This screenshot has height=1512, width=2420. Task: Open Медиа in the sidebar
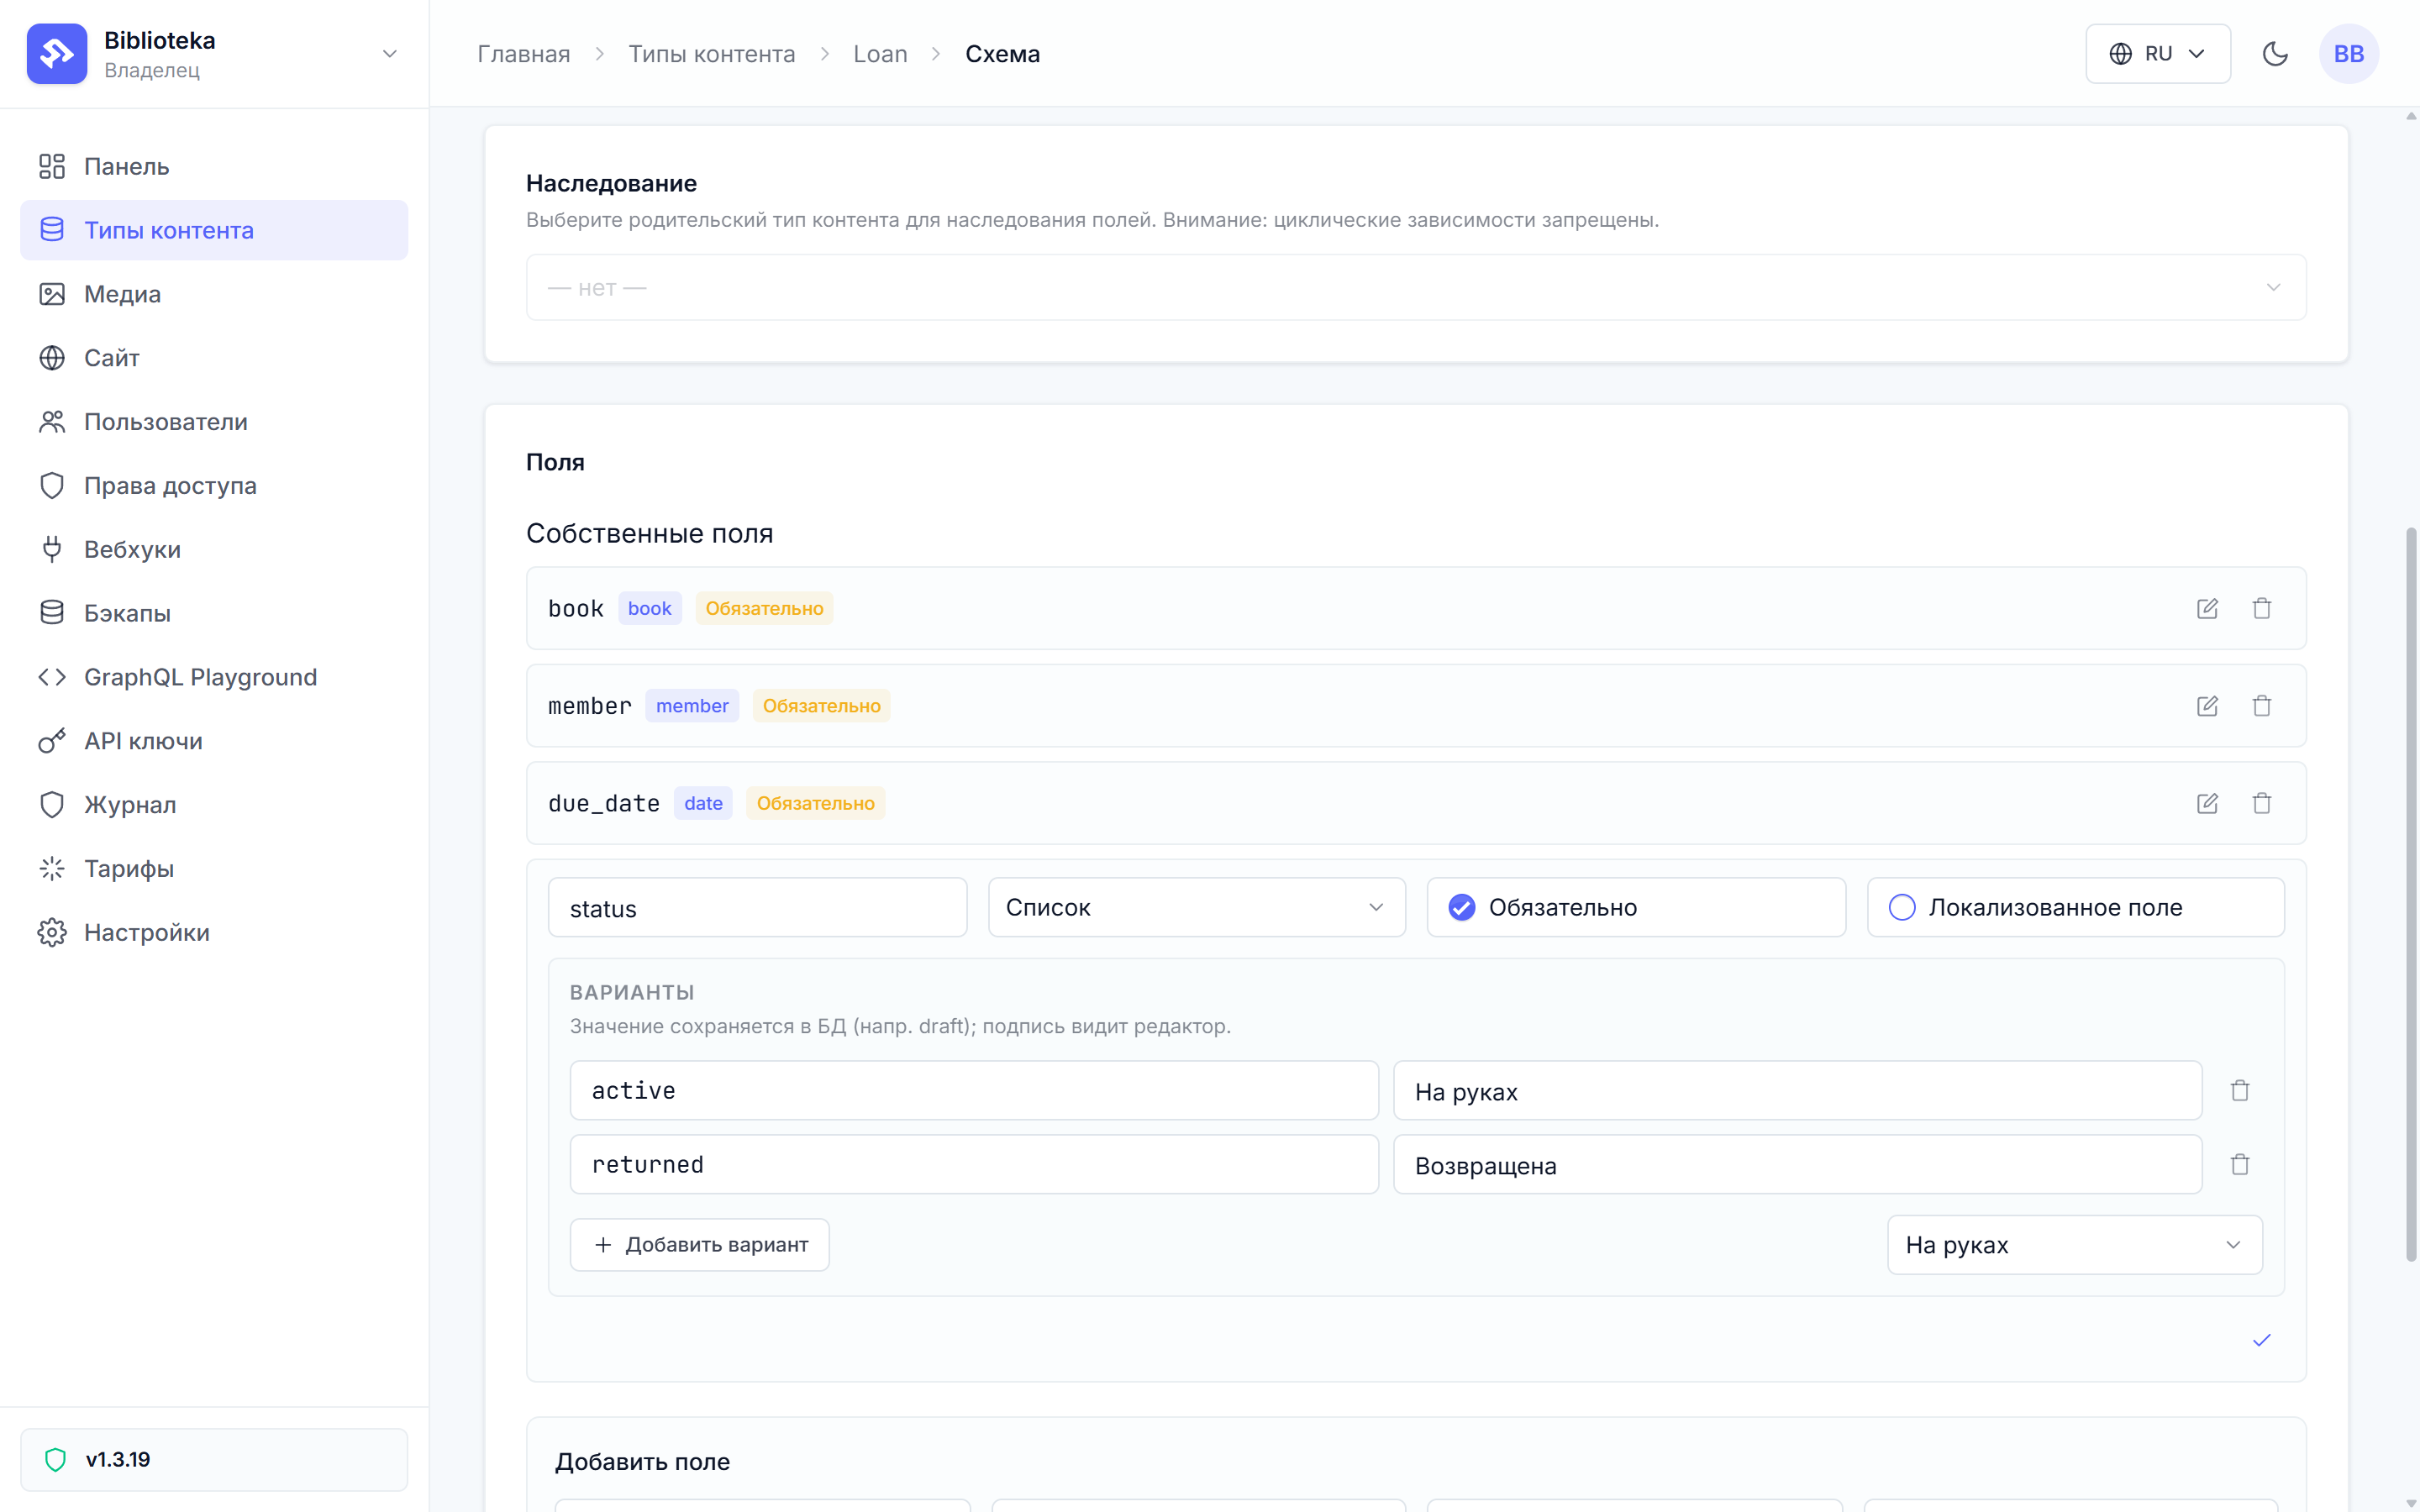214,294
